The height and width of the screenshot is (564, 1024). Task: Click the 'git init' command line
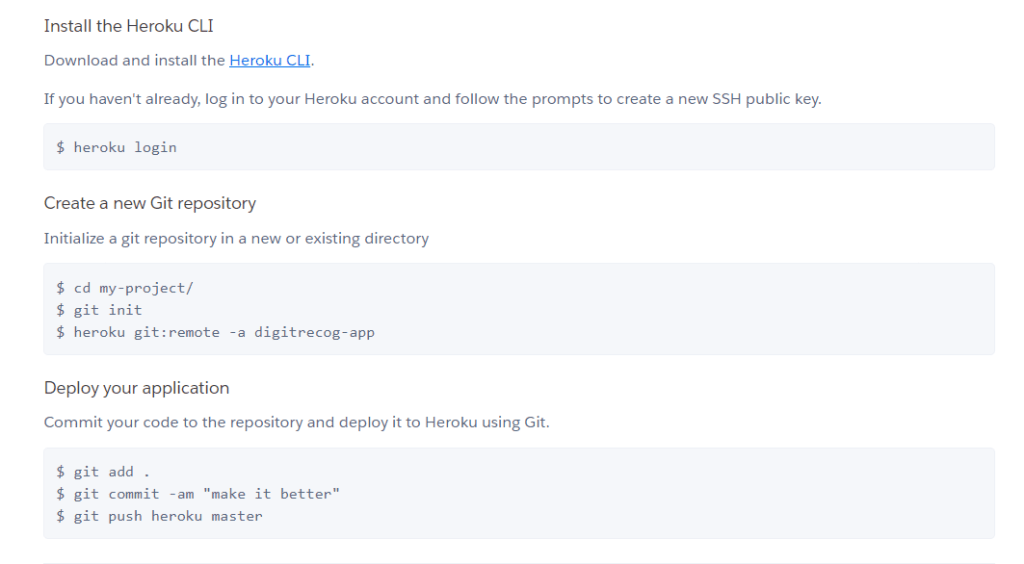pos(107,310)
